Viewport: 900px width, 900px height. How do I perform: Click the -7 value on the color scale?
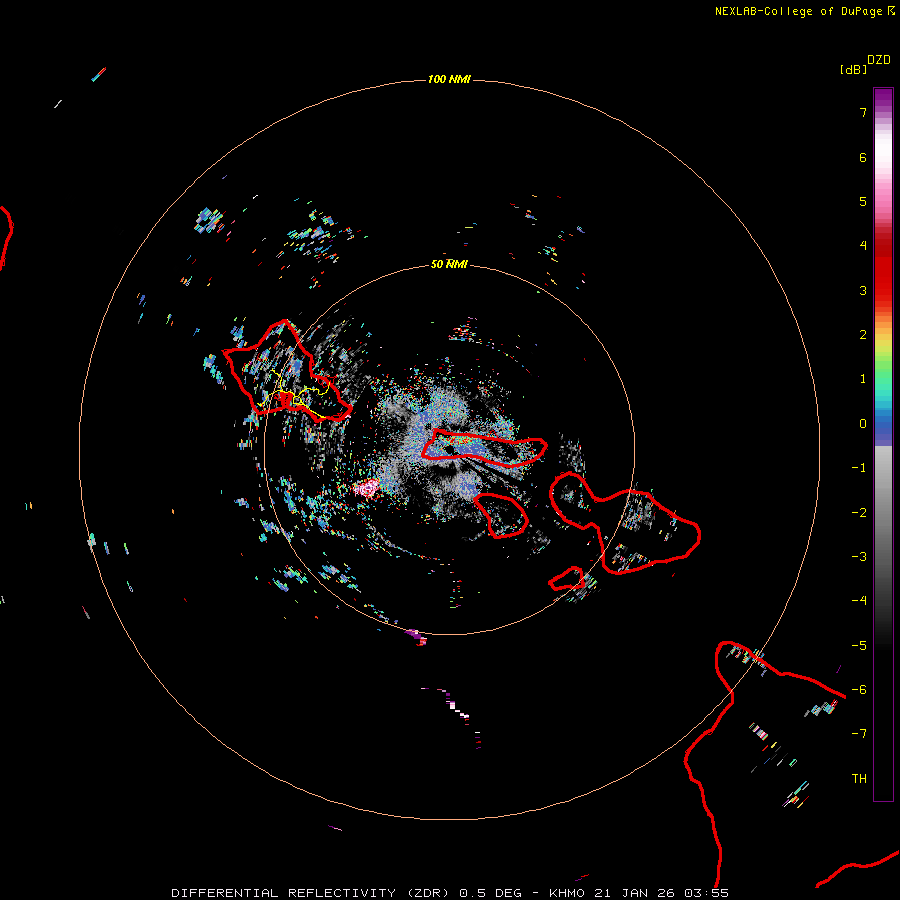pyautogui.click(x=859, y=734)
